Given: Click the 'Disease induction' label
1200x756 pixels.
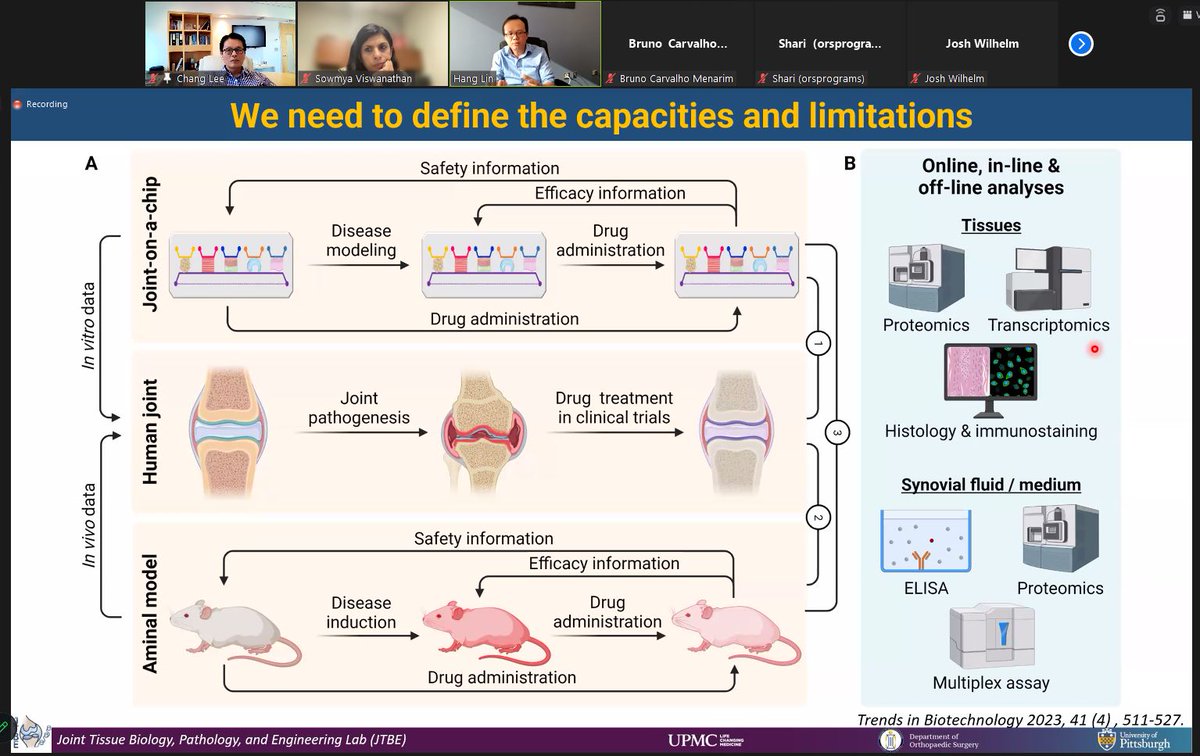Looking at the screenshot, I should pyautogui.click(x=361, y=612).
